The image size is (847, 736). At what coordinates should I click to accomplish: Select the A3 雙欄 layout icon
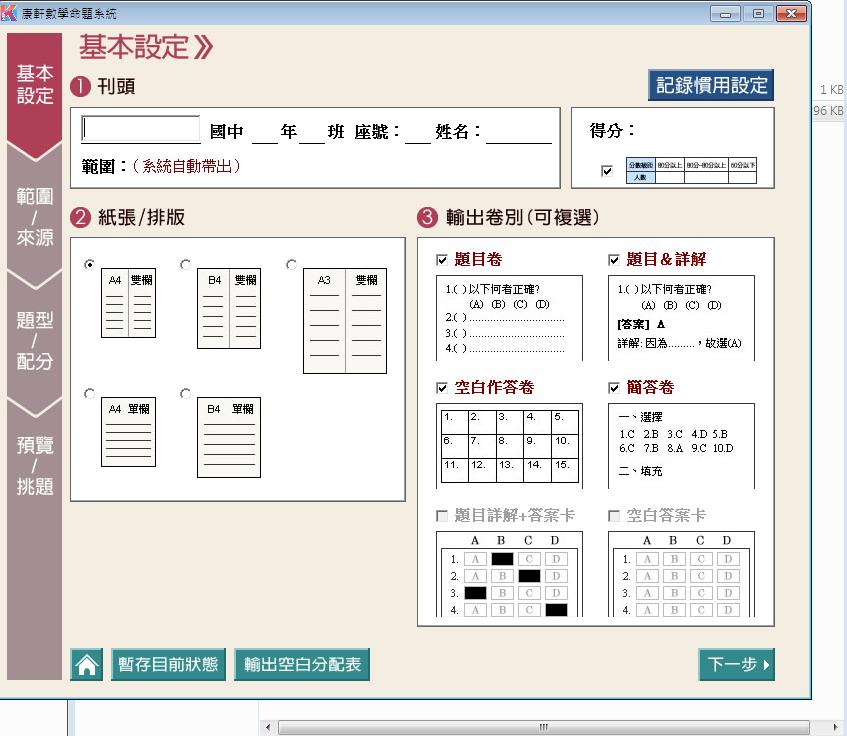pyautogui.click(x=344, y=321)
